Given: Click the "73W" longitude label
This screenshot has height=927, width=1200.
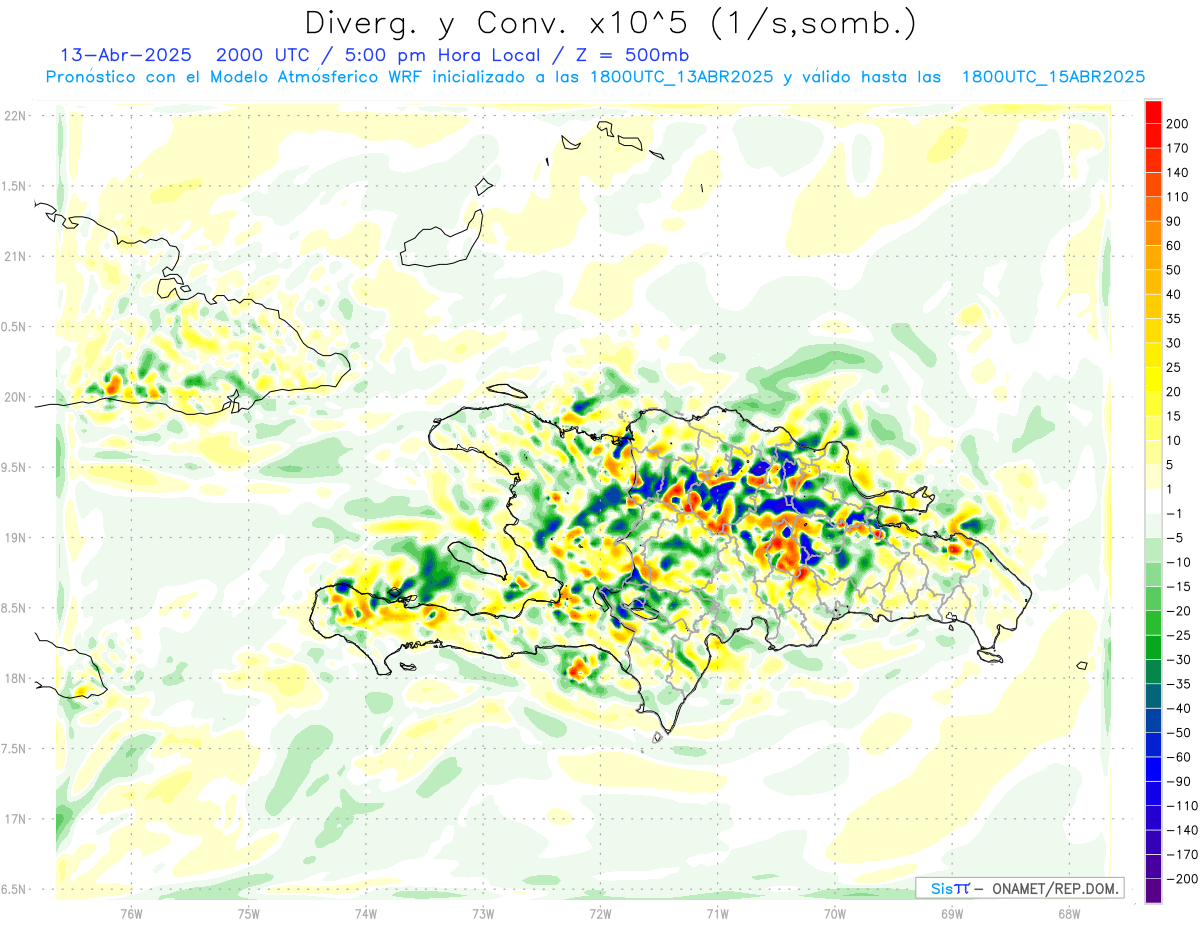Looking at the screenshot, I should tap(483, 913).
